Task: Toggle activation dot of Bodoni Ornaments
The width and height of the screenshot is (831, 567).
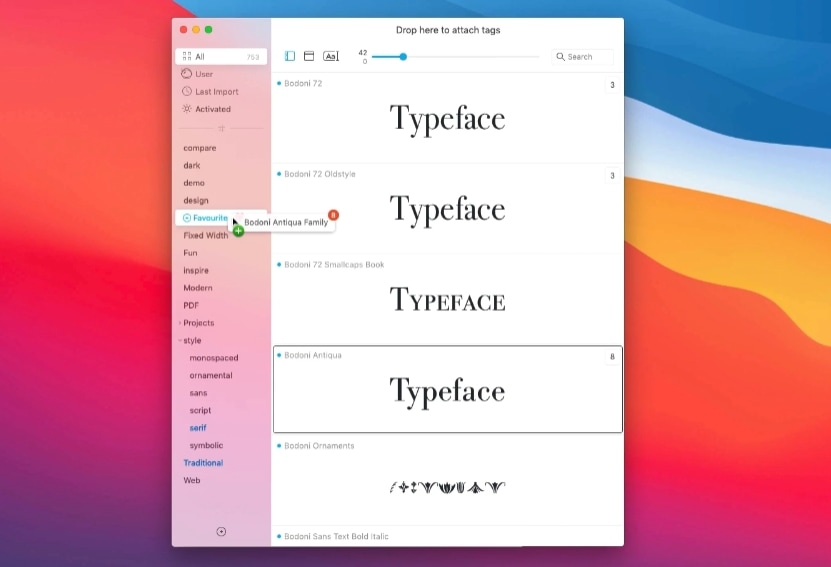Action: click(279, 446)
